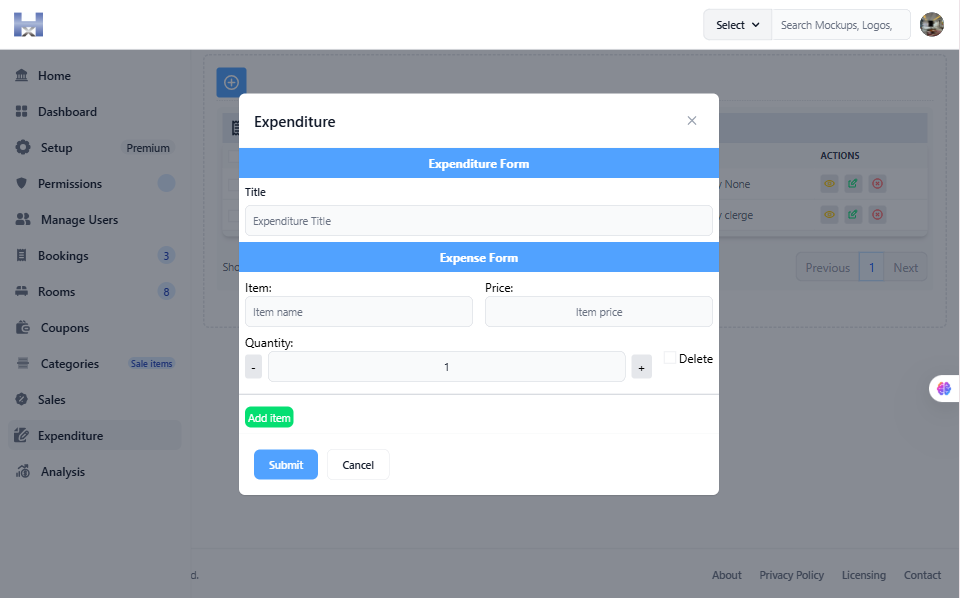Click the red delete icon on the clerge row
The height and width of the screenshot is (598, 960).
(x=877, y=214)
